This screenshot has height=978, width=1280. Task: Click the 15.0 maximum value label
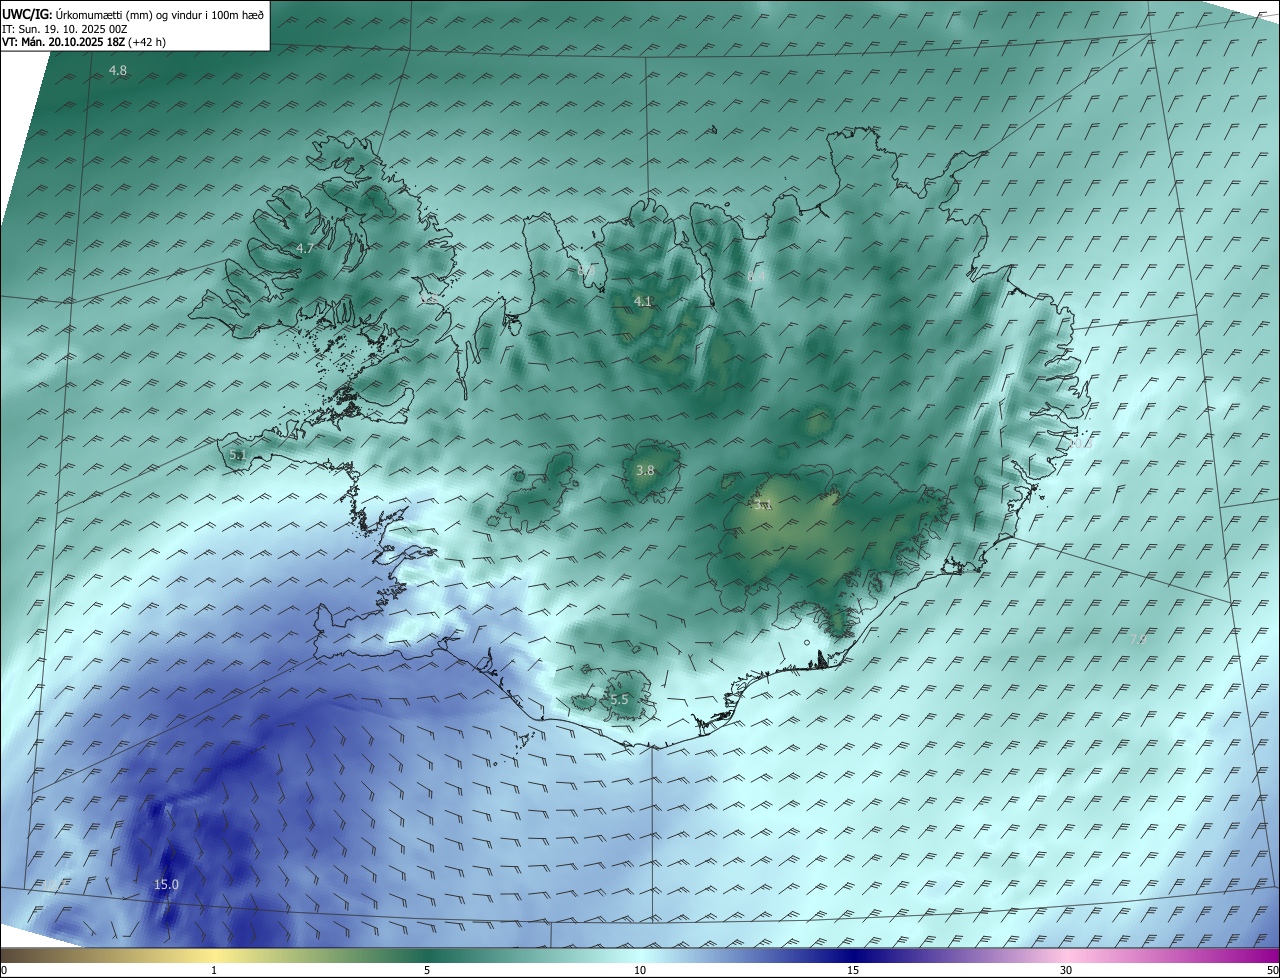pos(166,885)
